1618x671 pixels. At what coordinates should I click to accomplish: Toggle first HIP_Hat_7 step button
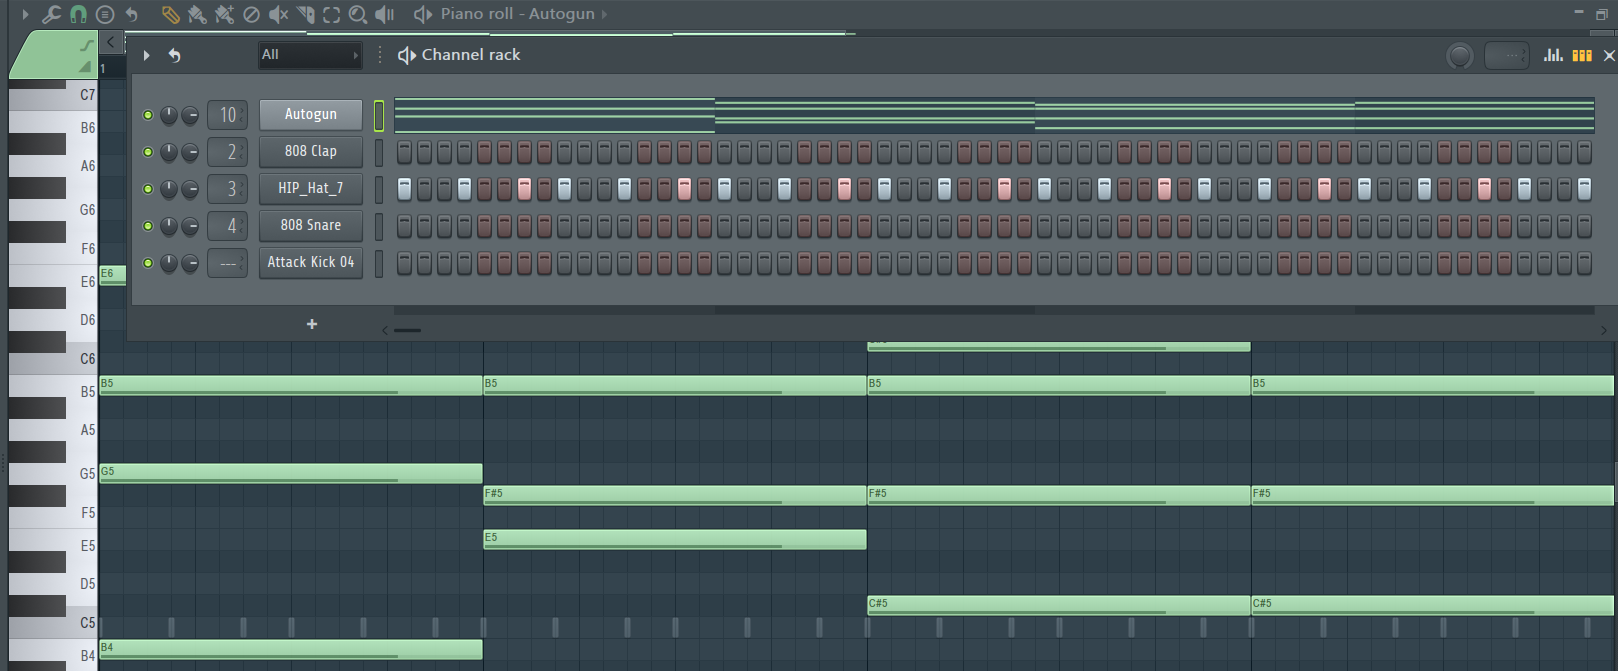pyautogui.click(x=404, y=189)
